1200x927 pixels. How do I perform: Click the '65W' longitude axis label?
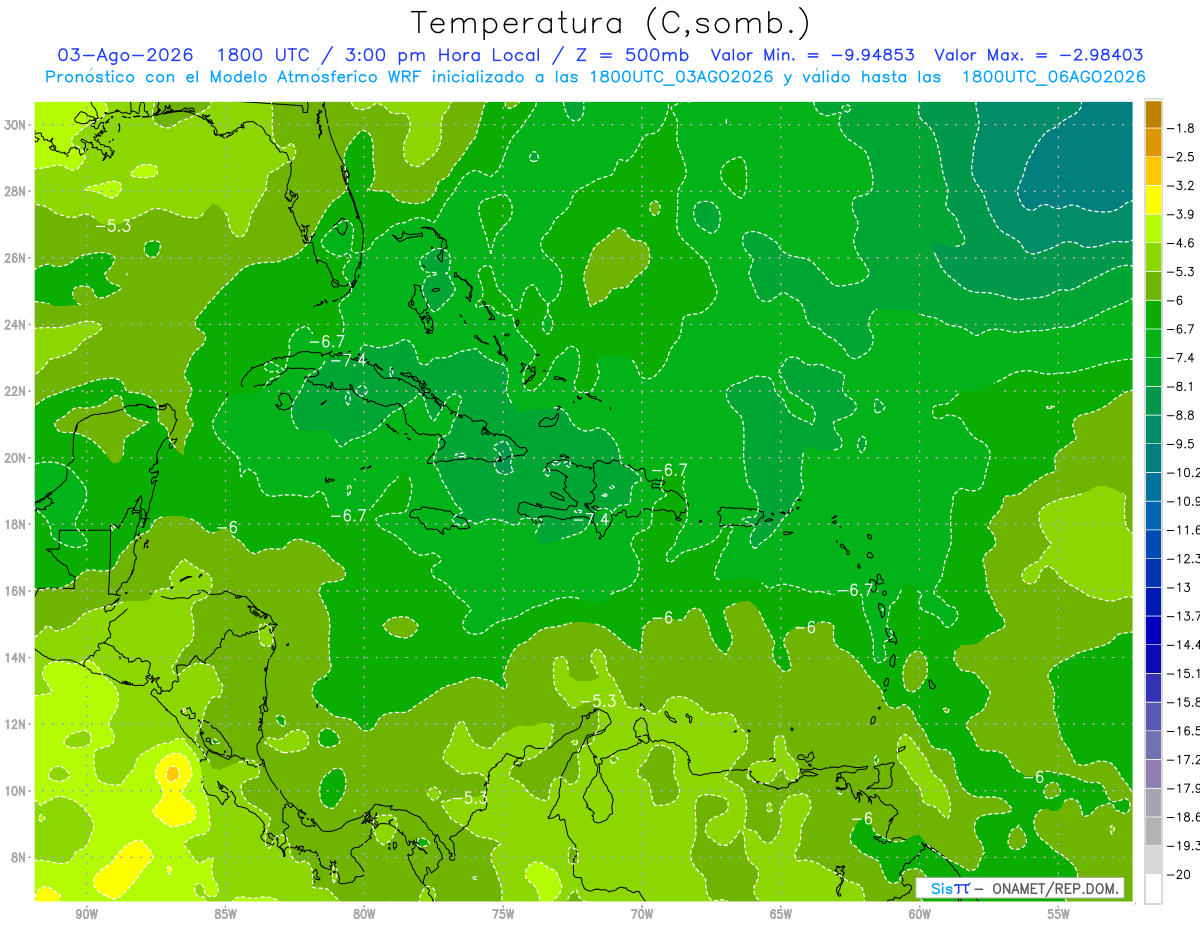781,914
